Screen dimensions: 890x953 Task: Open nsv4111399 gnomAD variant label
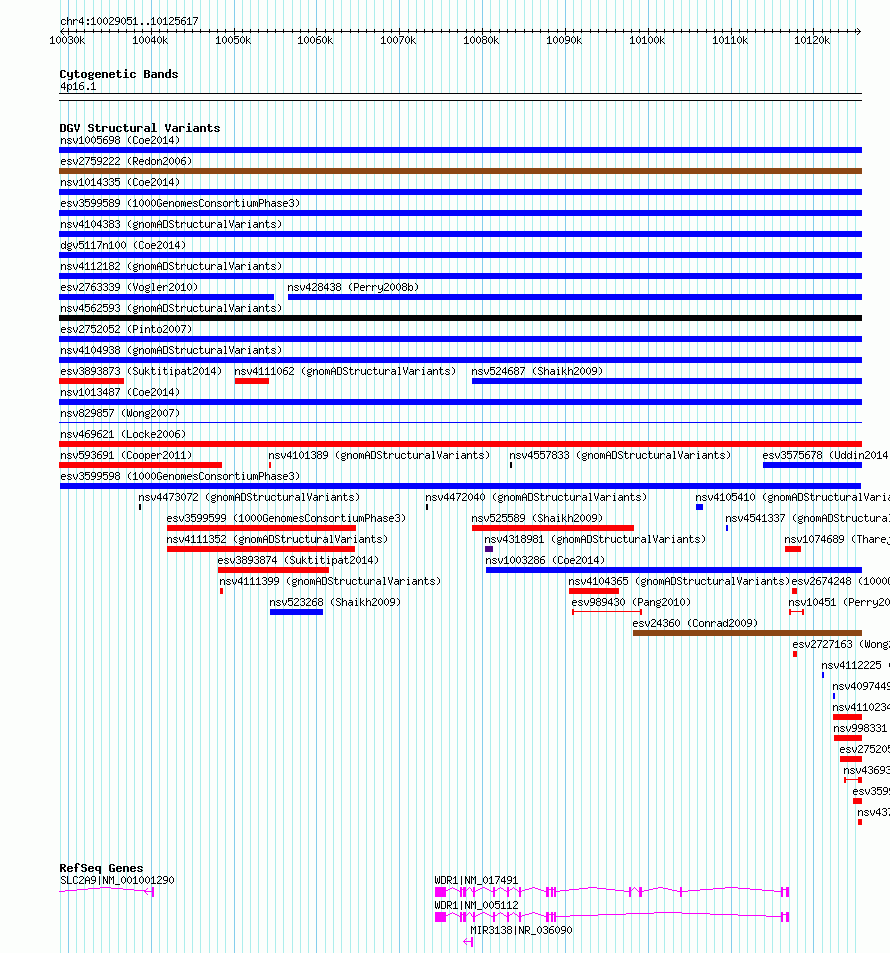330,582
